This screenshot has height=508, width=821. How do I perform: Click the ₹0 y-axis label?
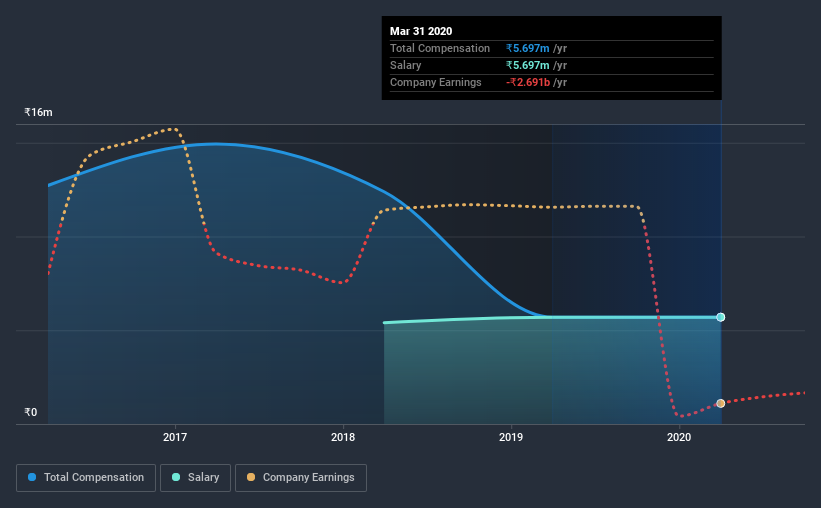click(31, 412)
